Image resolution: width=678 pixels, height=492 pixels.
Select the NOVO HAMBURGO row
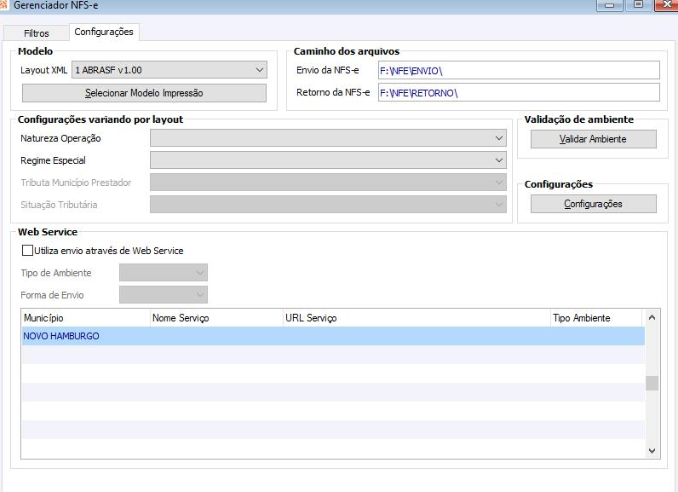333,336
